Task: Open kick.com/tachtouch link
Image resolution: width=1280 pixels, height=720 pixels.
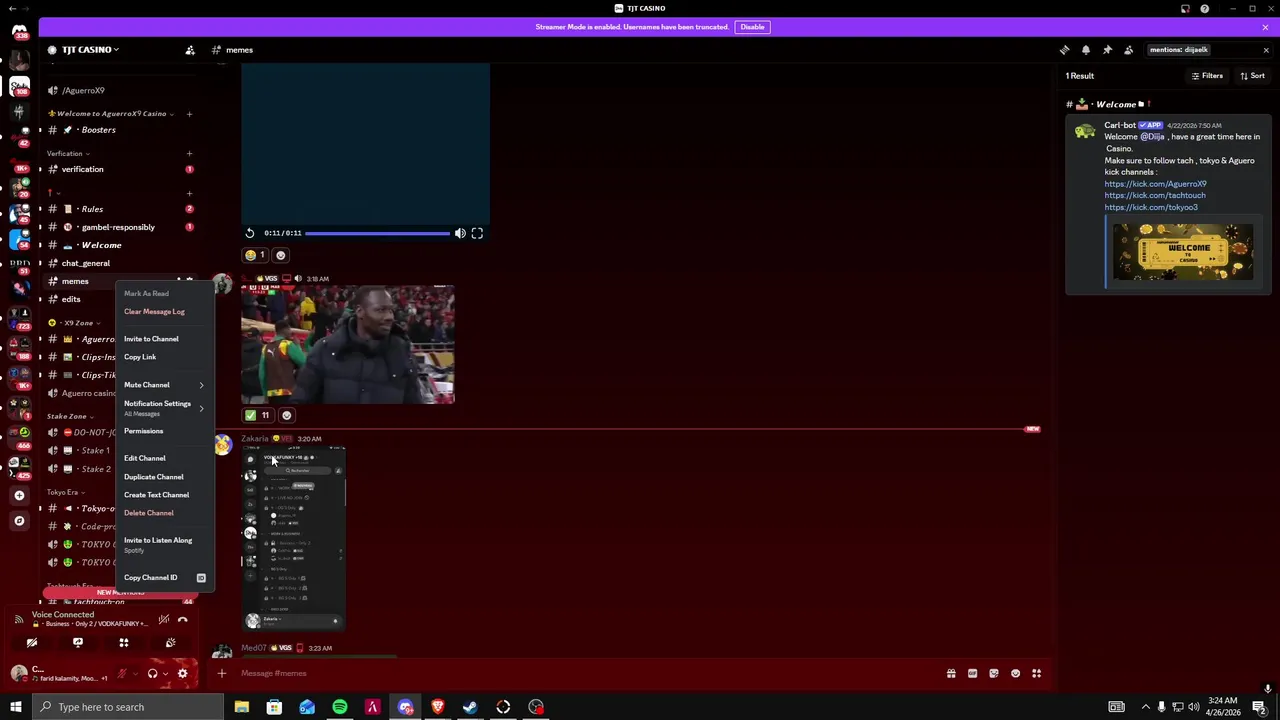Action: (1155, 196)
